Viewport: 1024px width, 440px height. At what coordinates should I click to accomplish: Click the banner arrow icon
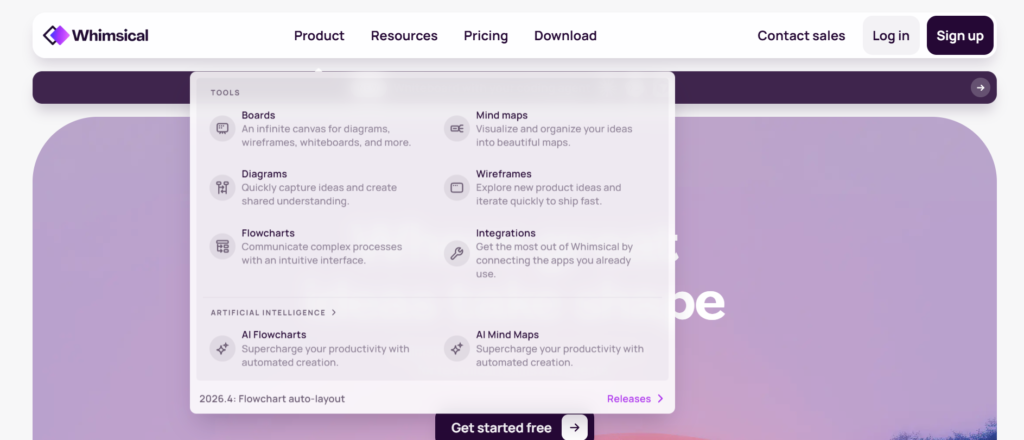[980, 88]
